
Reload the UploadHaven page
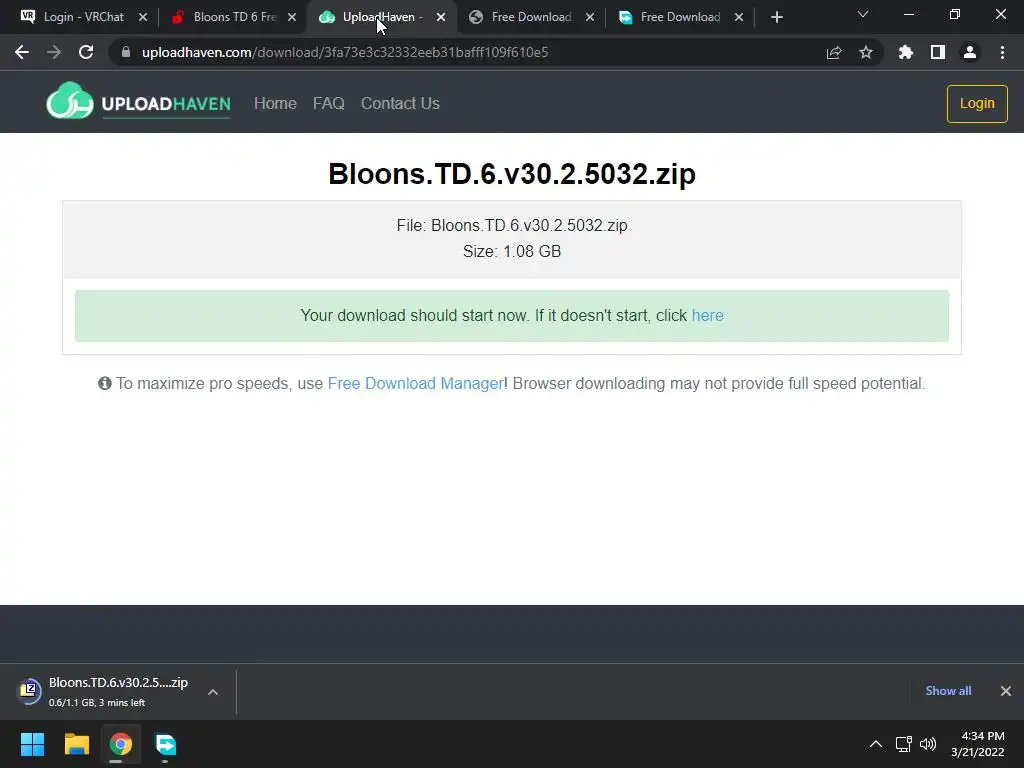[86, 52]
